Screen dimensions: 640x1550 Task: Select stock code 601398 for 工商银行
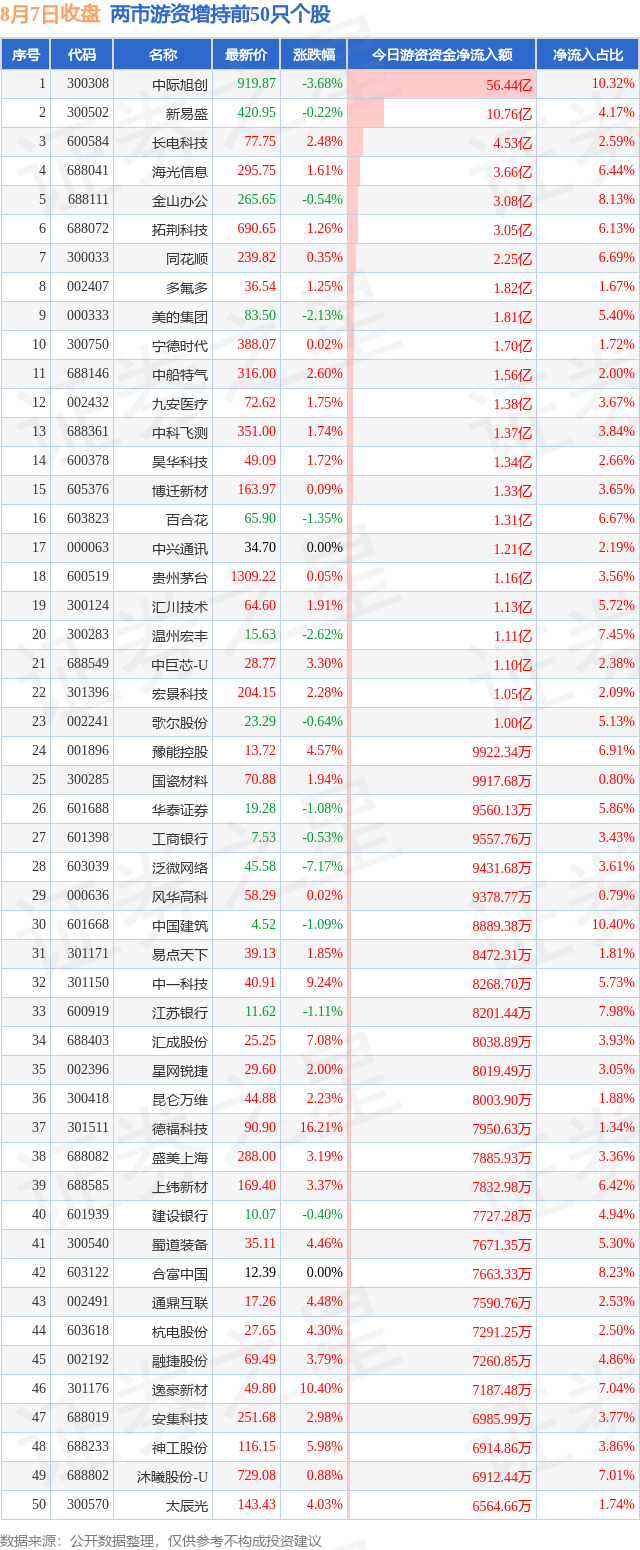click(88, 838)
